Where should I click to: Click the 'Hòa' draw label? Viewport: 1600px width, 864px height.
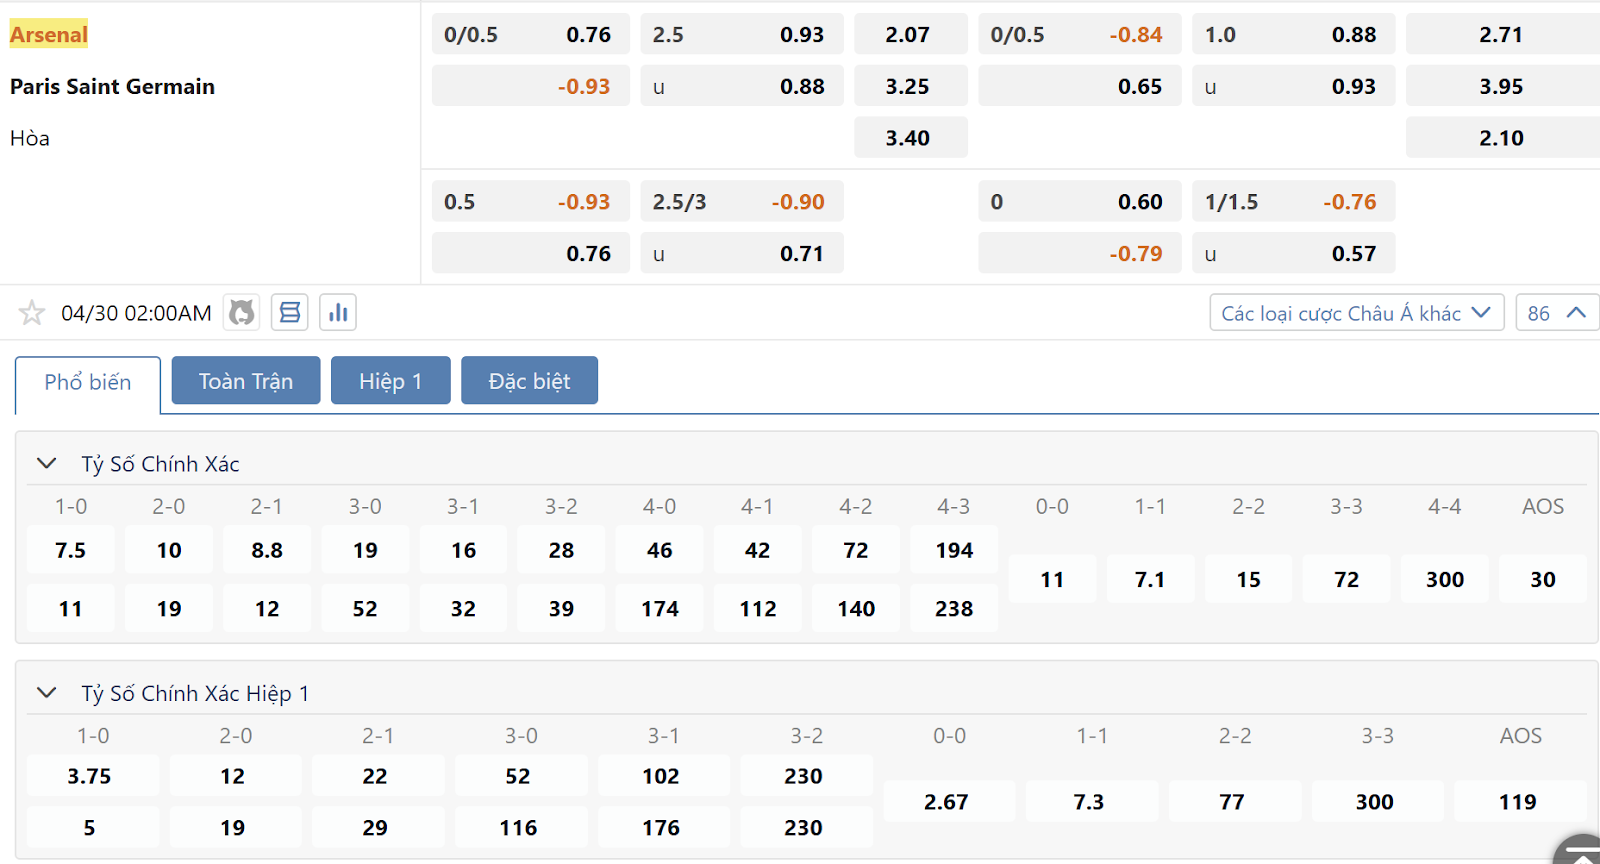(x=30, y=138)
